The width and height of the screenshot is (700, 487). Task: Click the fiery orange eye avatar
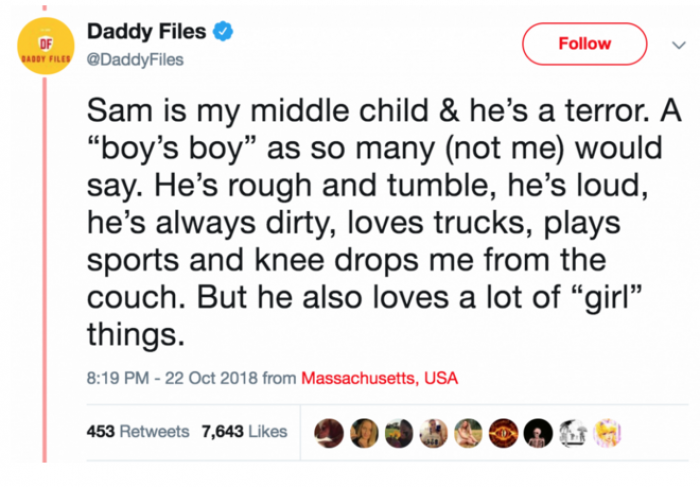coord(502,433)
